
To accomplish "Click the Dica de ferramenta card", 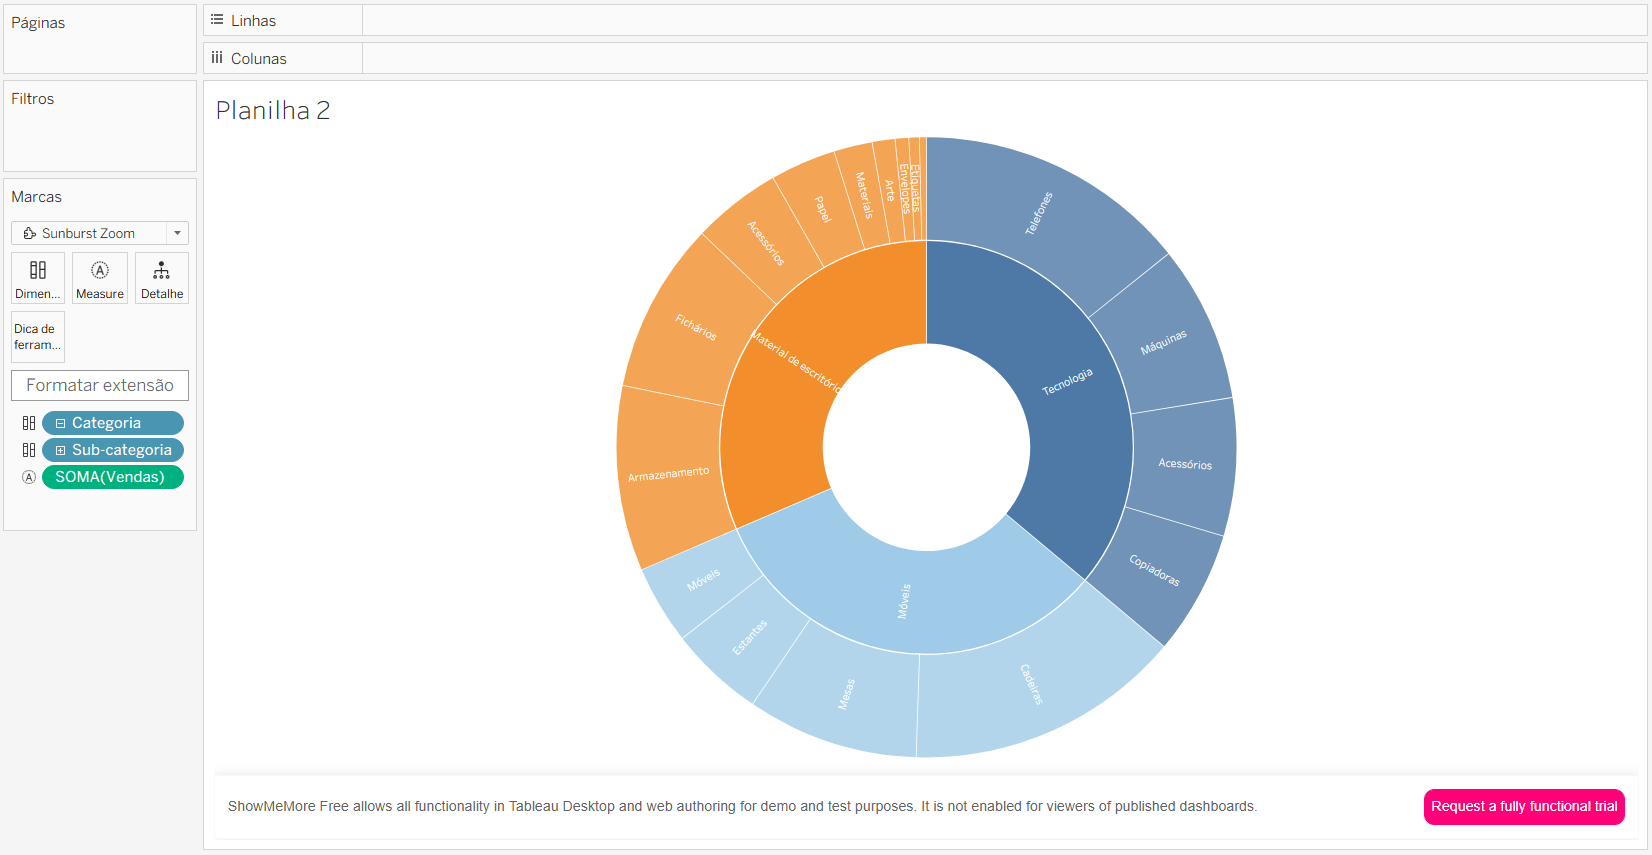I will click(x=38, y=336).
